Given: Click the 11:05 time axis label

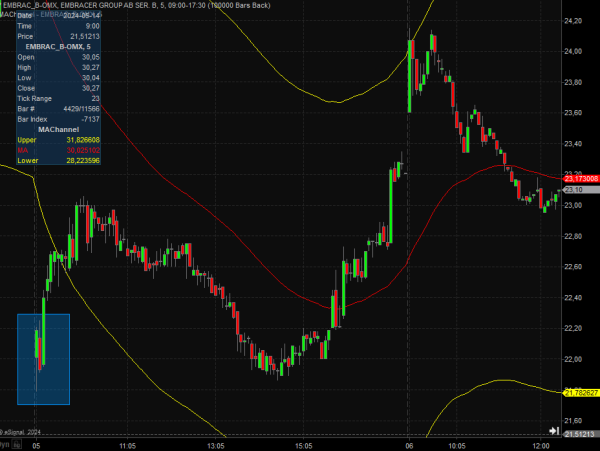Looking at the screenshot, I should (127, 446).
